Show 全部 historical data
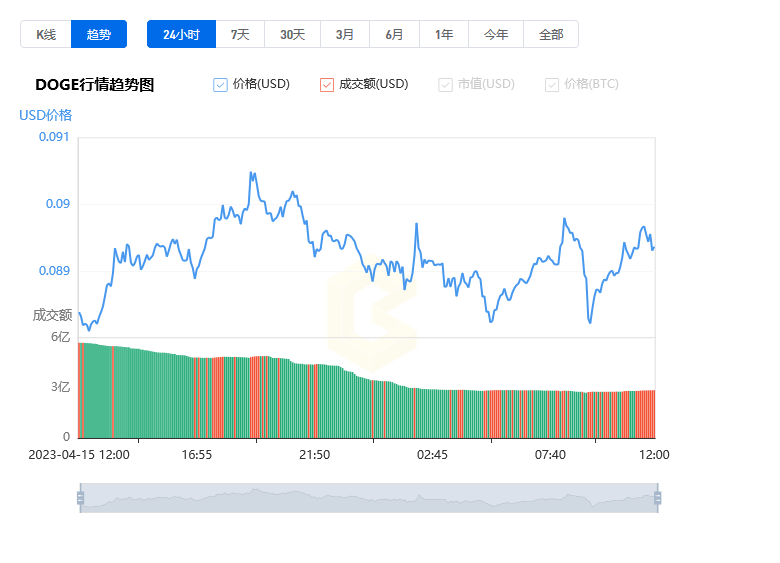The image size is (780, 563). coord(551,34)
